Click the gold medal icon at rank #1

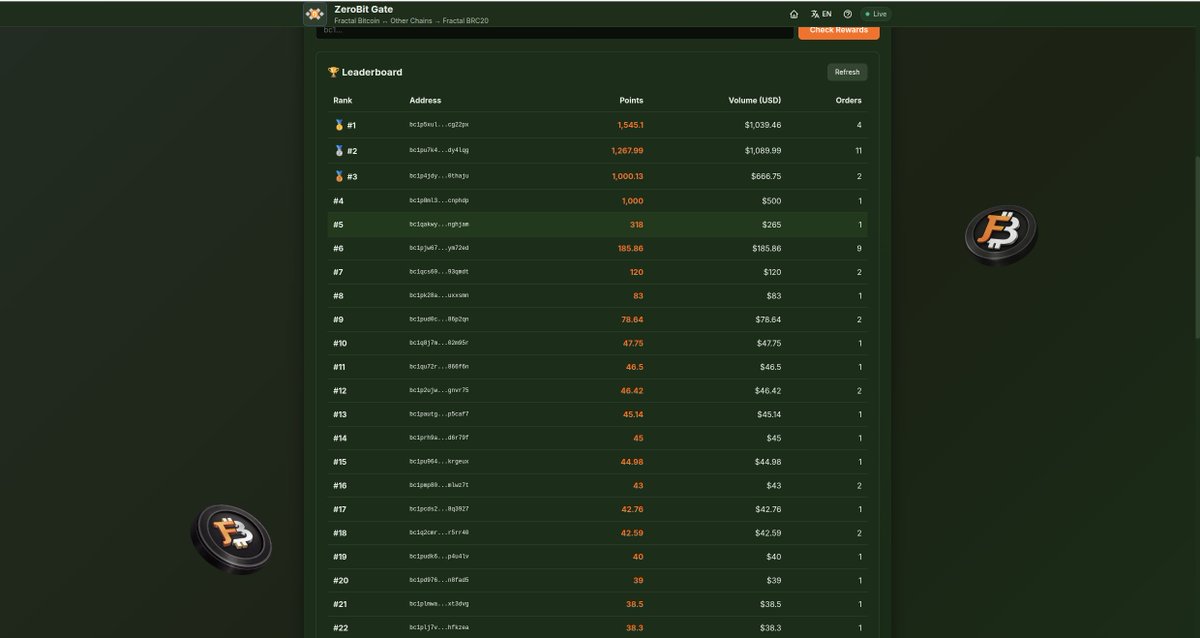click(339, 125)
